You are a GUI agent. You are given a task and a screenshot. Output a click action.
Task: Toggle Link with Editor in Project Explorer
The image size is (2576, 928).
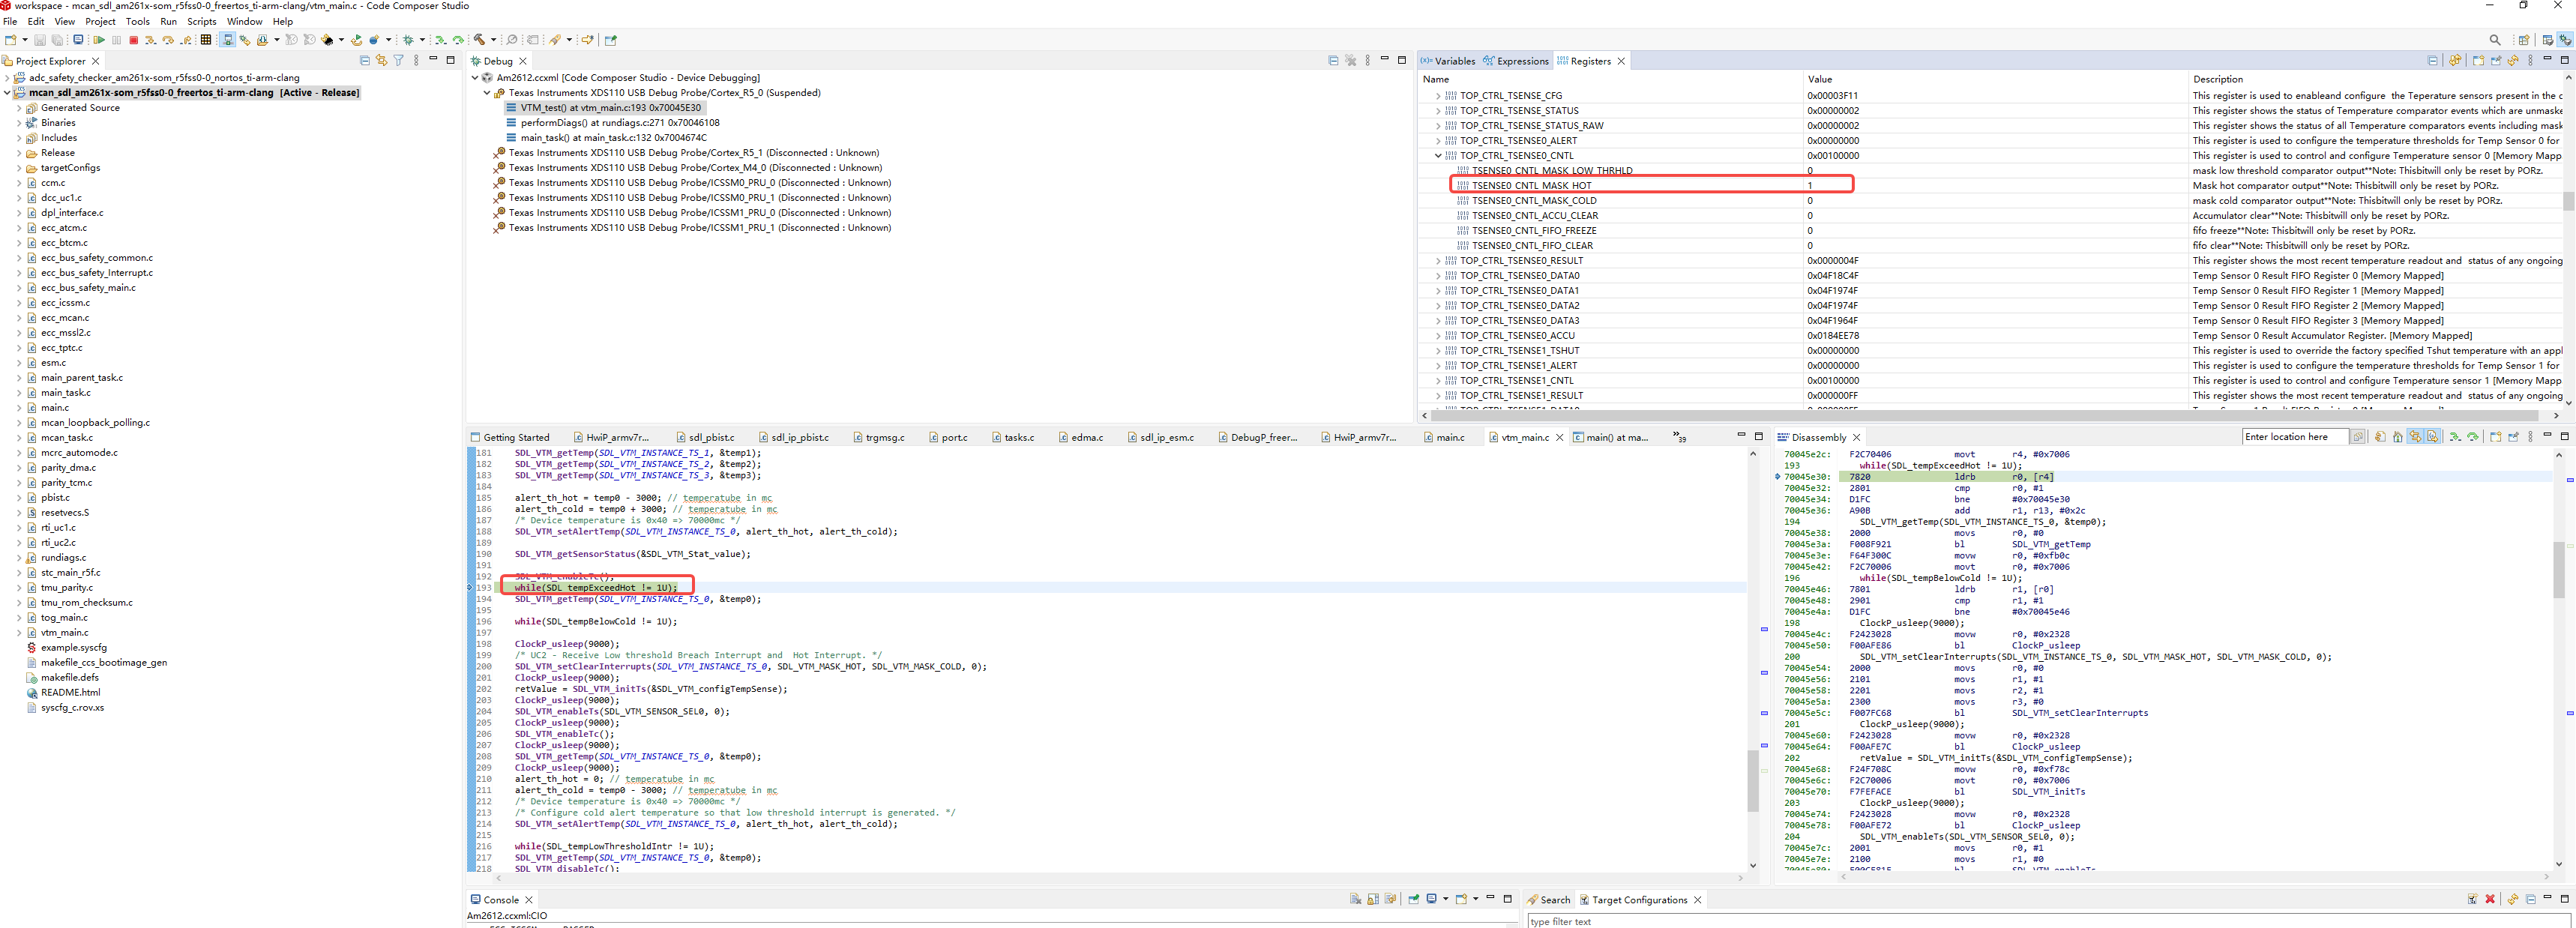[381, 61]
